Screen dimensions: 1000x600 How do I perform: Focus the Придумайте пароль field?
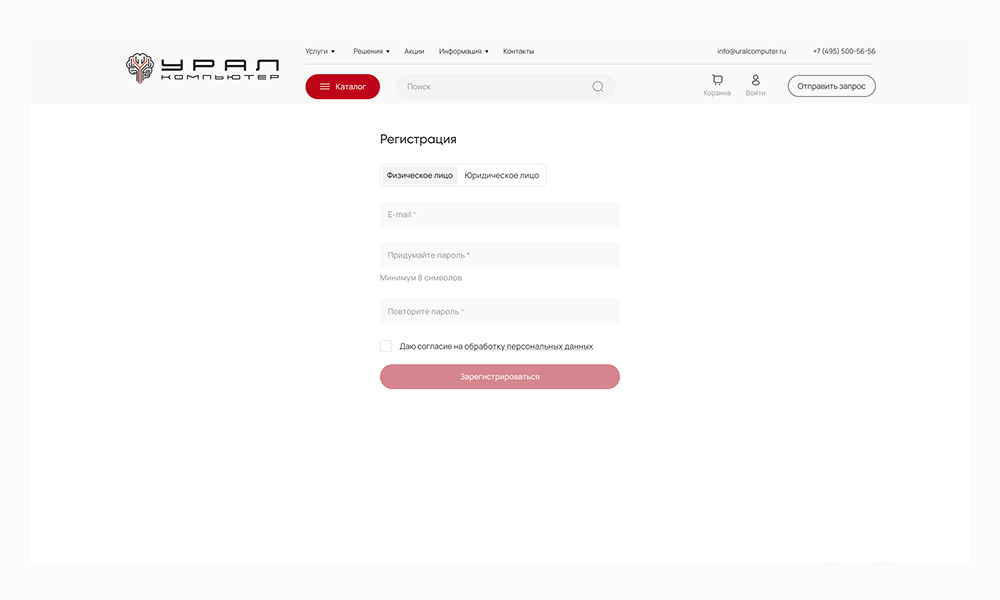pyautogui.click(x=500, y=255)
